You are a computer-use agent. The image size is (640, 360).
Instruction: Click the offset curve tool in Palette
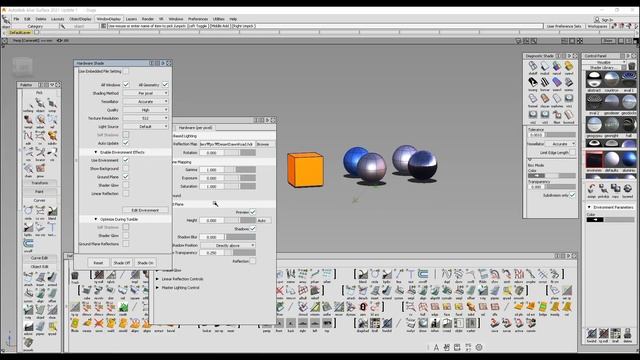(x=28, y=244)
